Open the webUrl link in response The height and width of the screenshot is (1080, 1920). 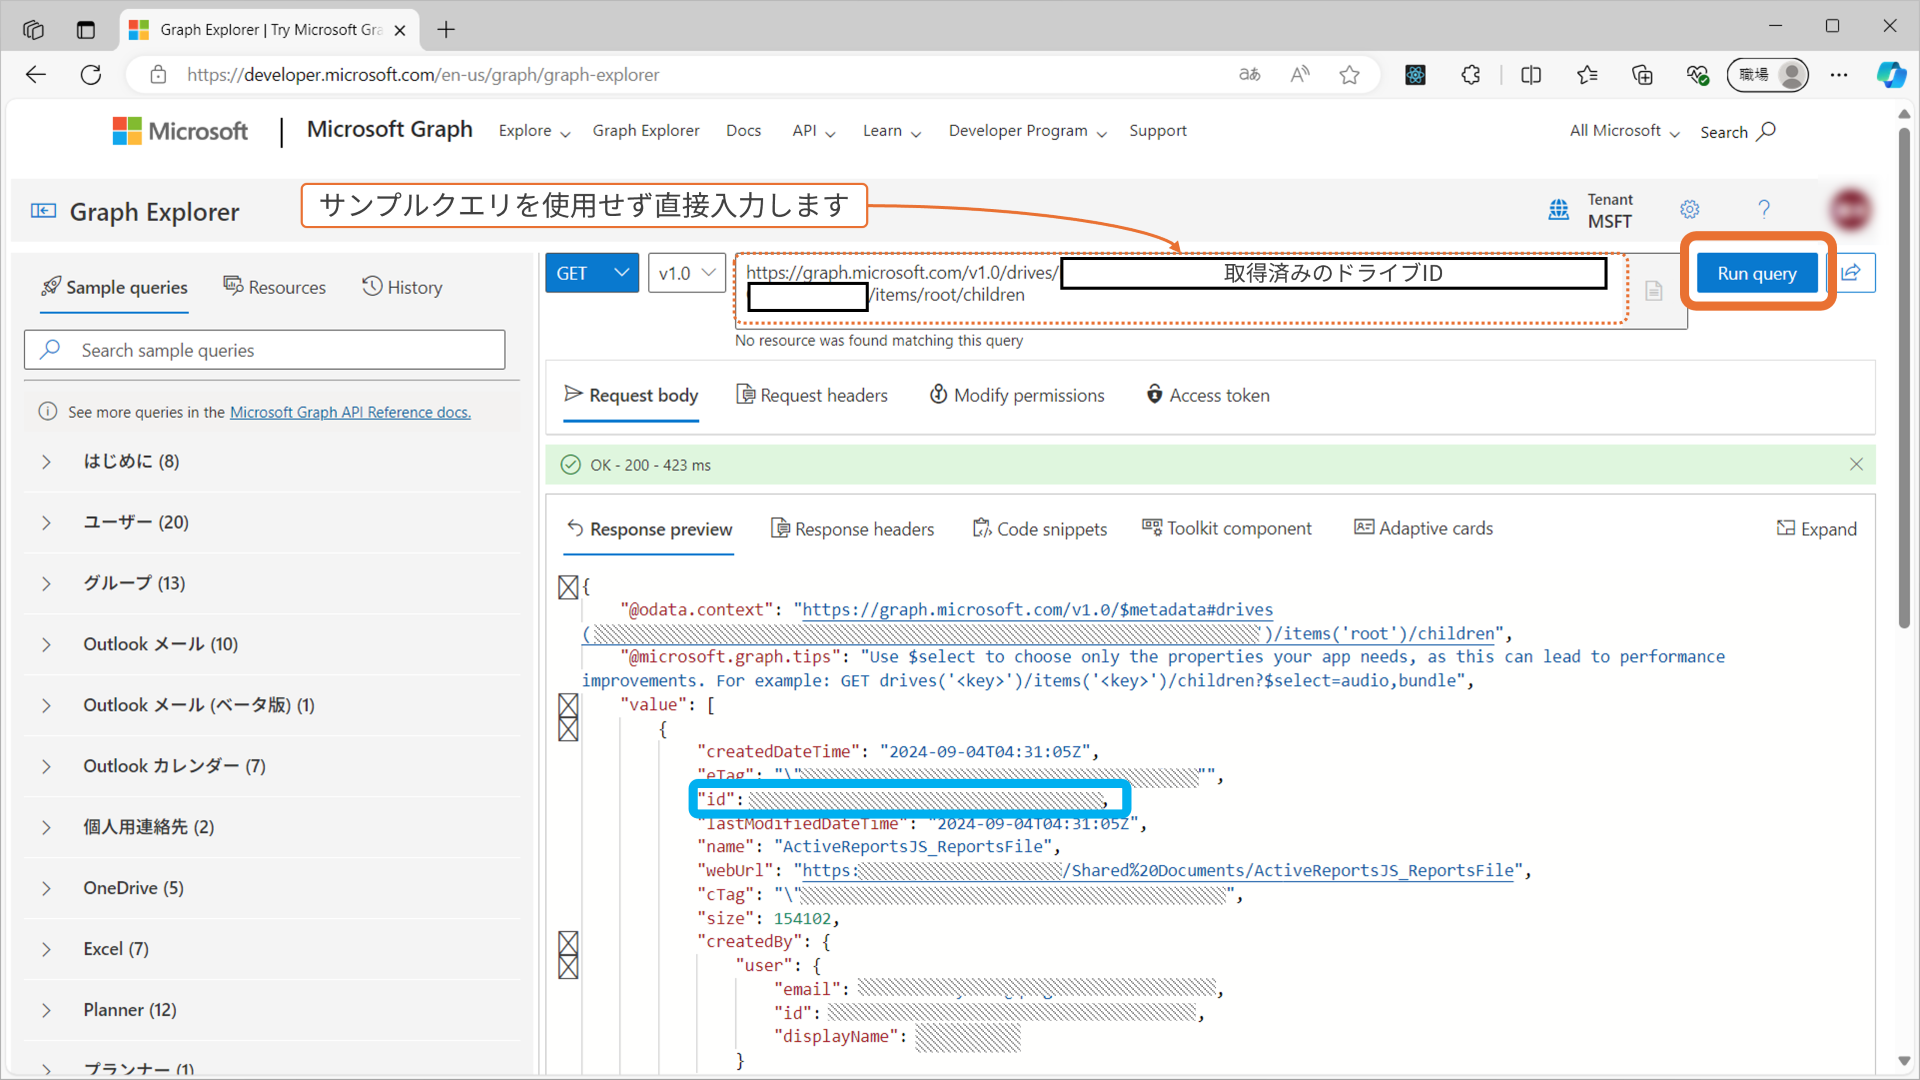pyautogui.click(x=1158, y=871)
